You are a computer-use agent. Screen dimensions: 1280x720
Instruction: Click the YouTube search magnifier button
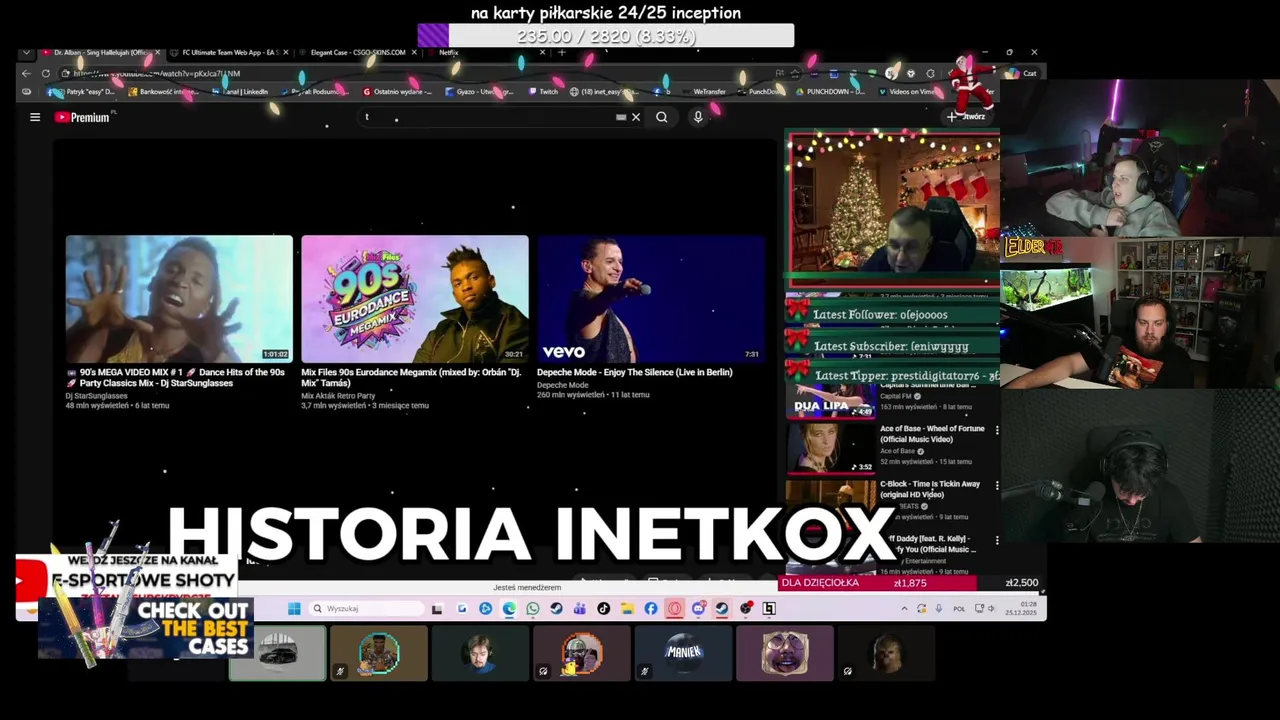coord(662,117)
